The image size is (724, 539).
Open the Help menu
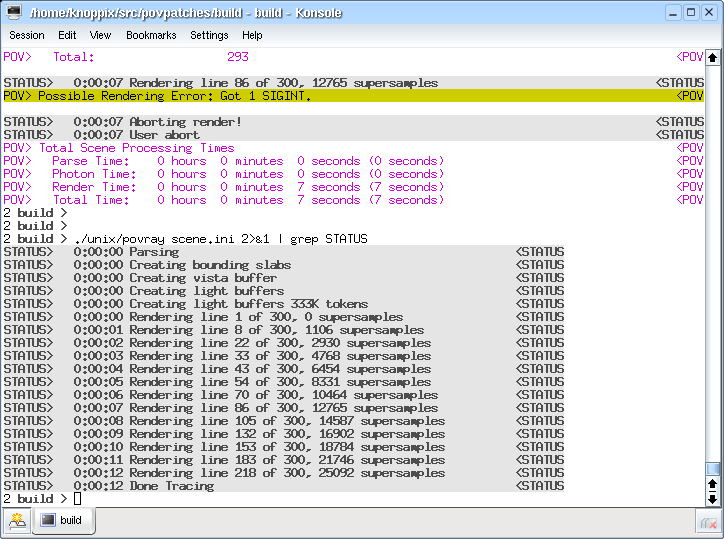(252, 35)
